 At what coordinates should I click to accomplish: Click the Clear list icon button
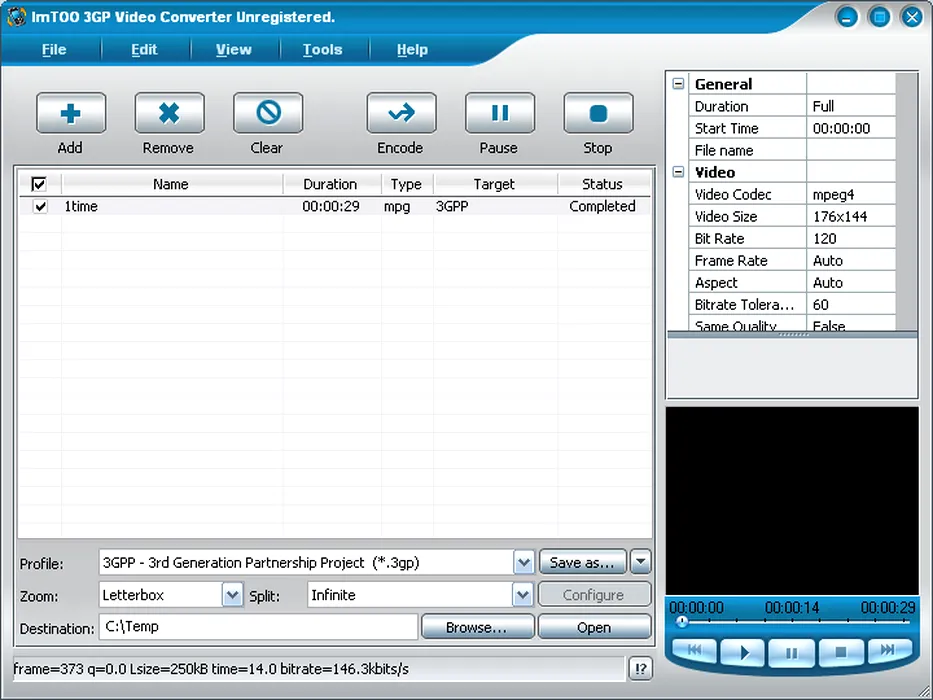[x=268, y=113]
